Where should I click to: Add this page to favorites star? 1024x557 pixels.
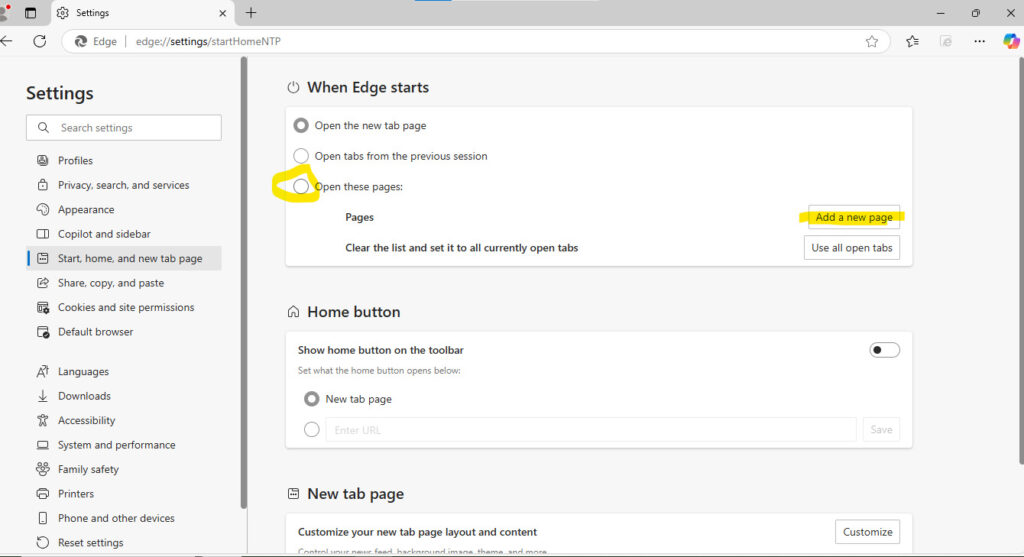pyautogui.click(x=872, y=41)
